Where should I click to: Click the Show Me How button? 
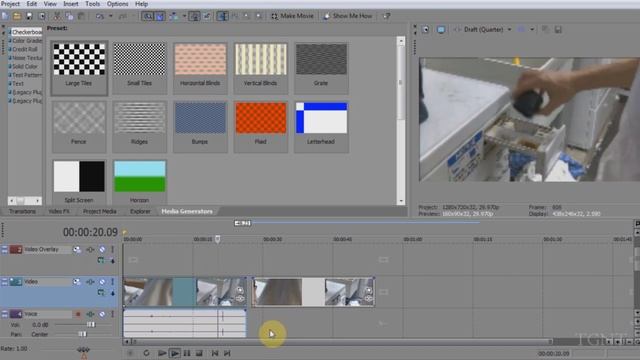pyautogui.click(x=348, y=16)
